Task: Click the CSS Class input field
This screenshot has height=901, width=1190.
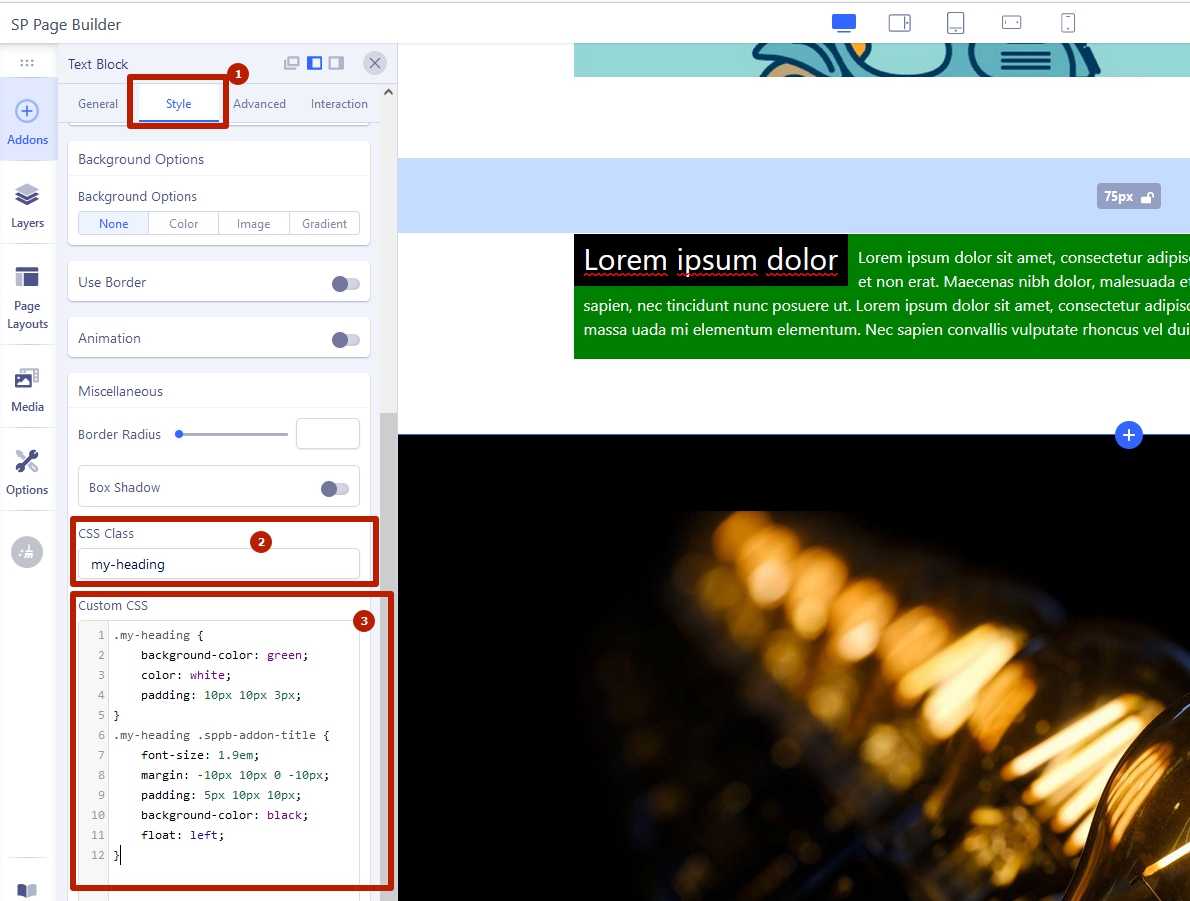Action: point(218,564)
